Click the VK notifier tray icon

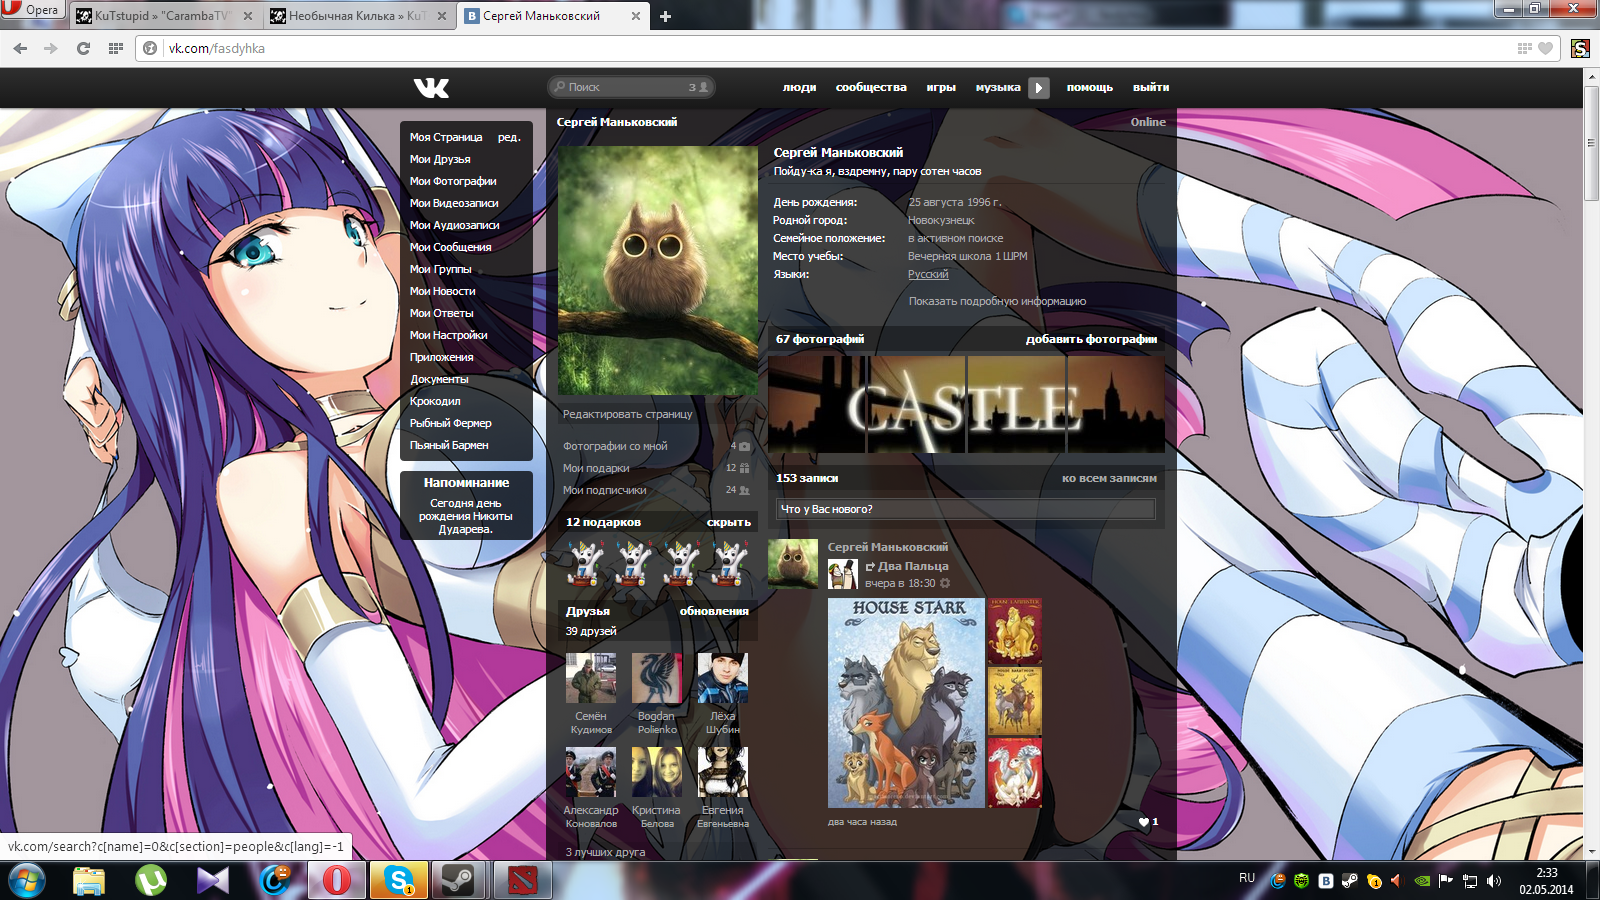[x=1326, y=881]
